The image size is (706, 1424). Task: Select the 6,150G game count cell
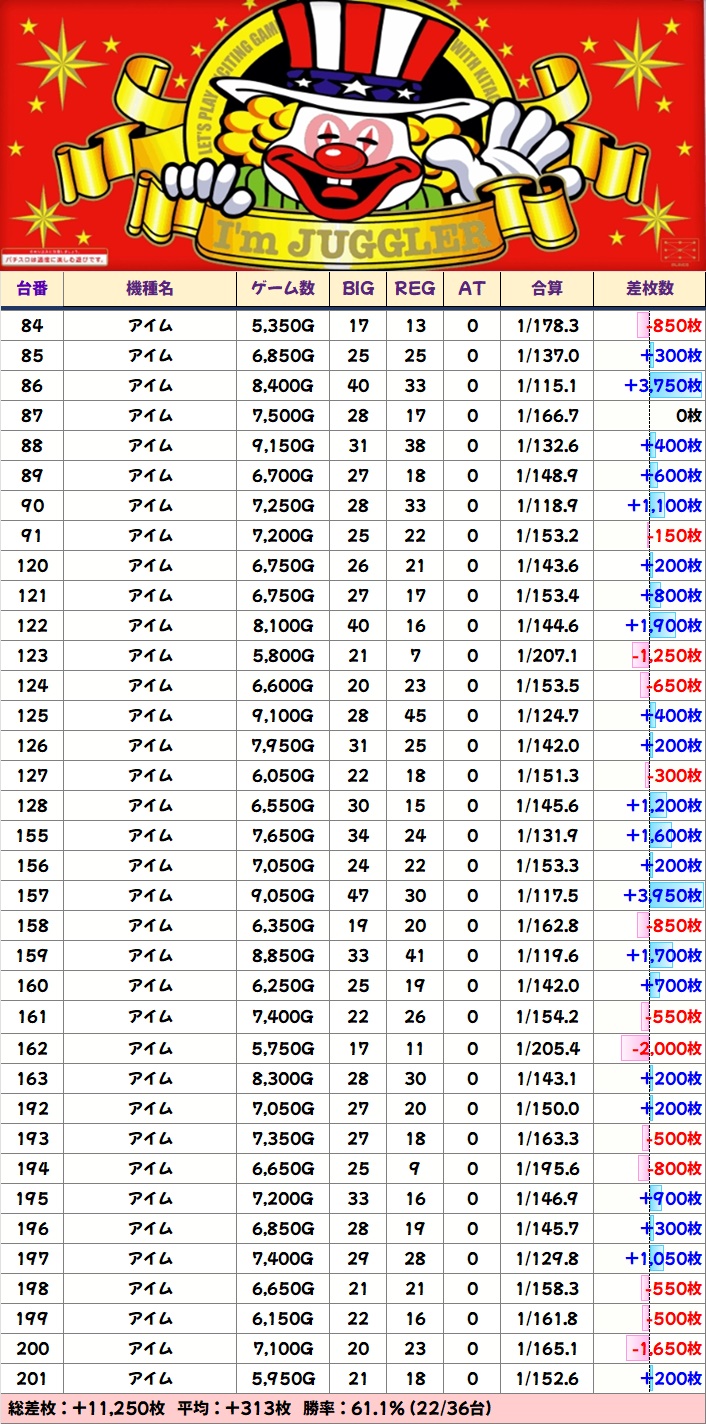click(x=284, y=1318)
